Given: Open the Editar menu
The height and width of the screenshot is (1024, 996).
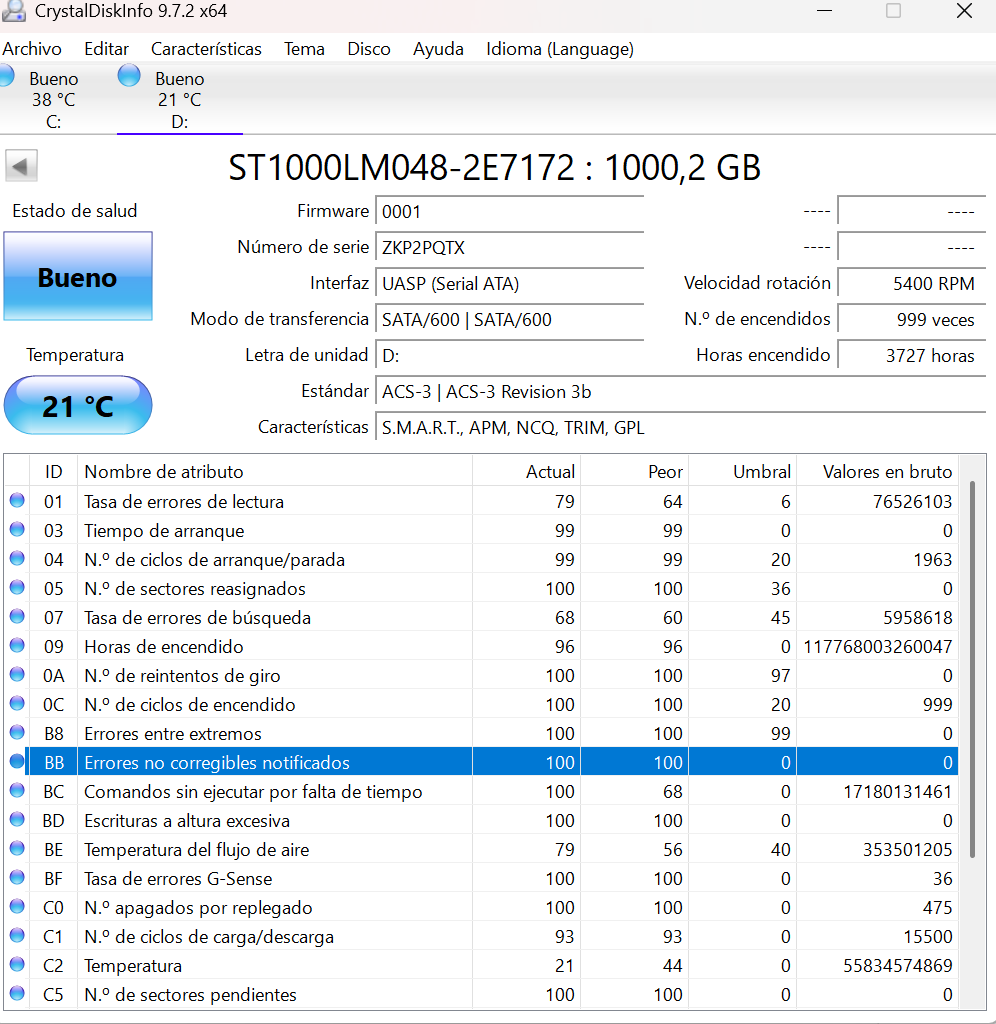Looking at the screenshot, I should click(106, 49).
